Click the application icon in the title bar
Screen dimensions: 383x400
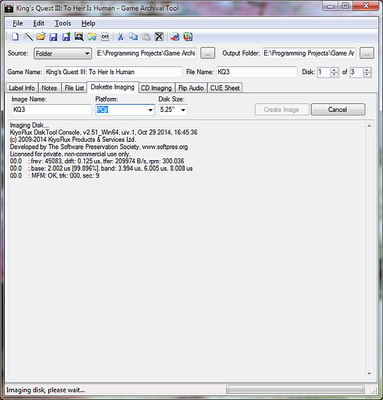coord(9,8)
